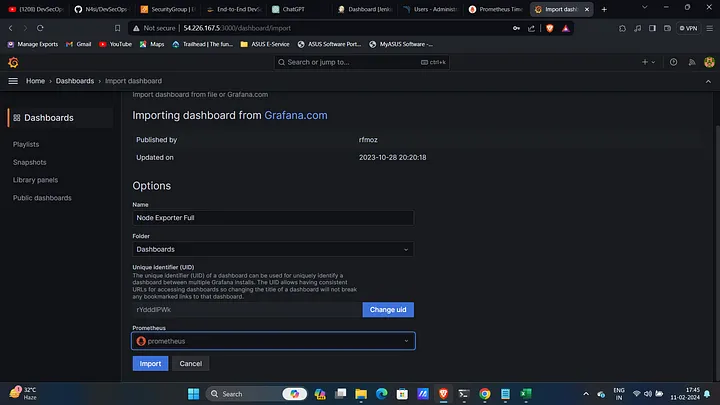Click the Cancel button
720x405 pixels.
(x=191, y=364)
